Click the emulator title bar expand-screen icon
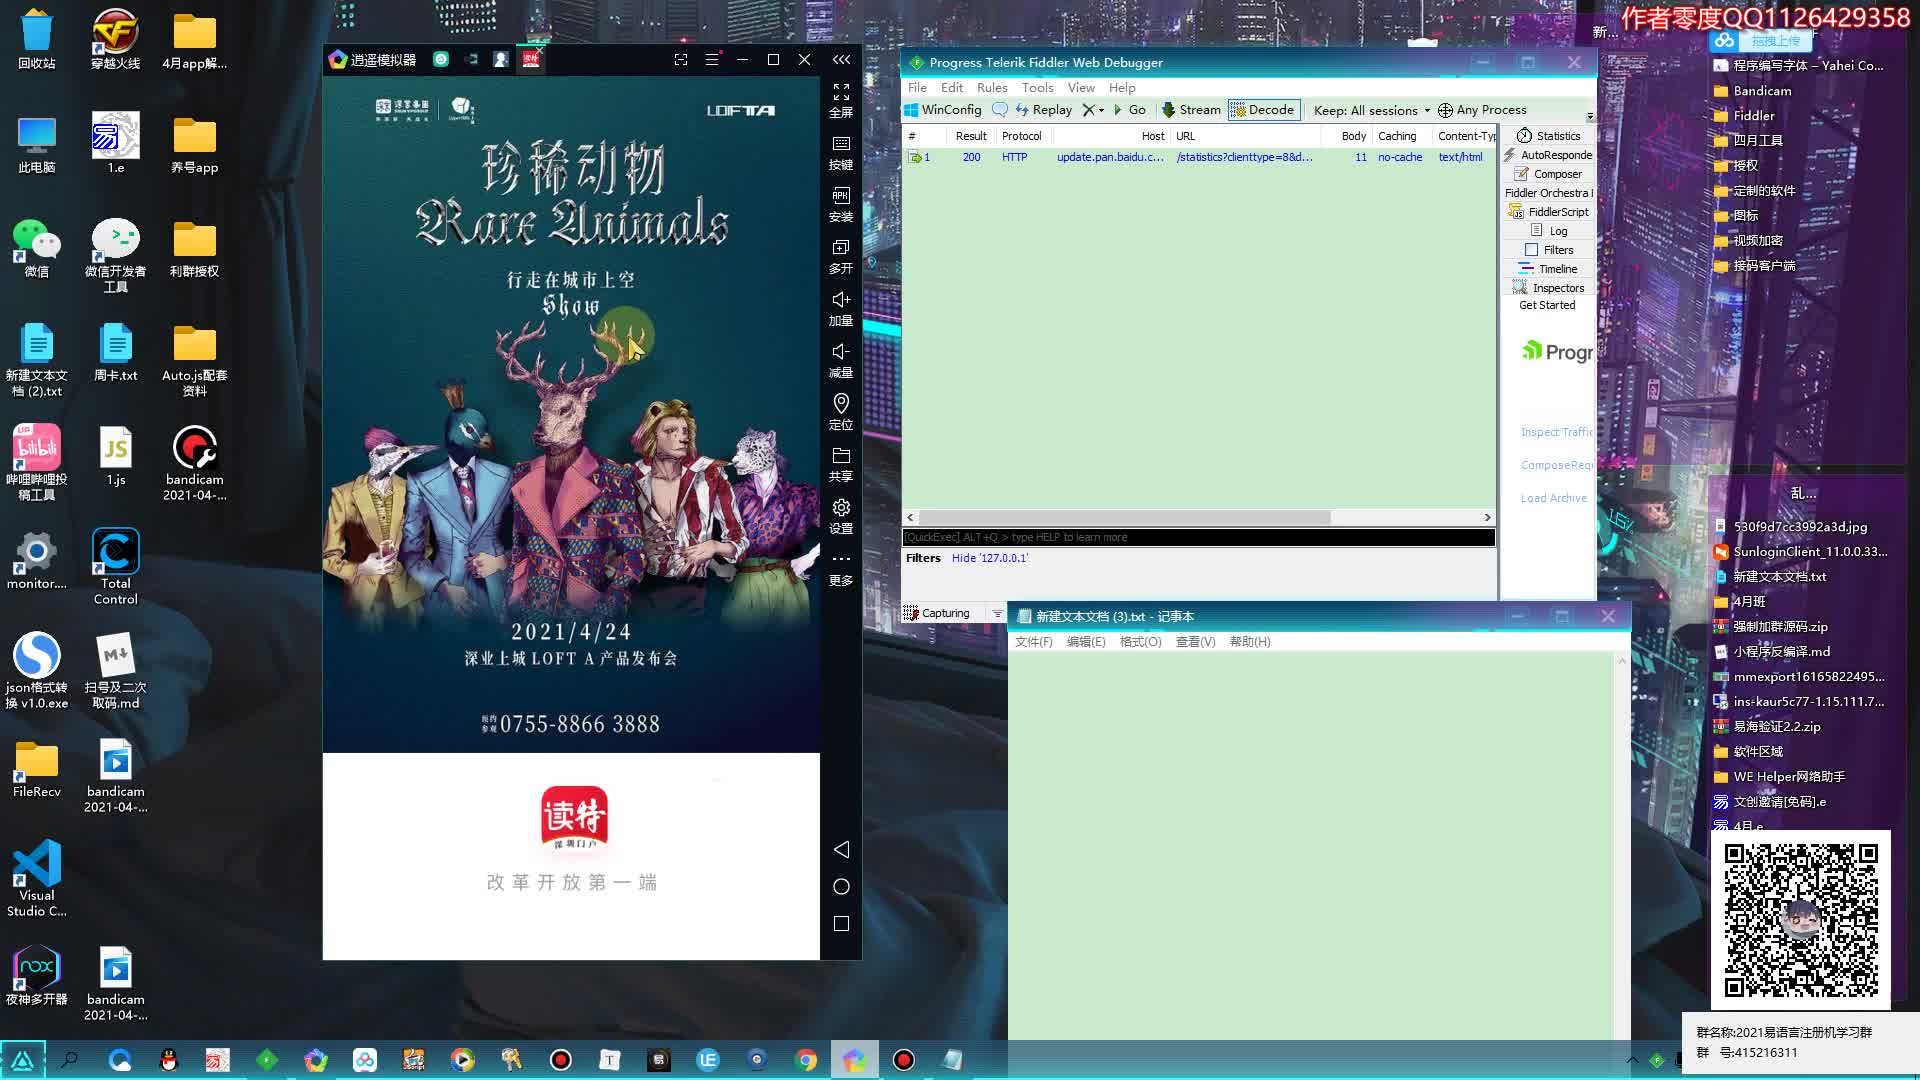The width and height of the screenshot is (1920, 1080). (x=681, y=60)
